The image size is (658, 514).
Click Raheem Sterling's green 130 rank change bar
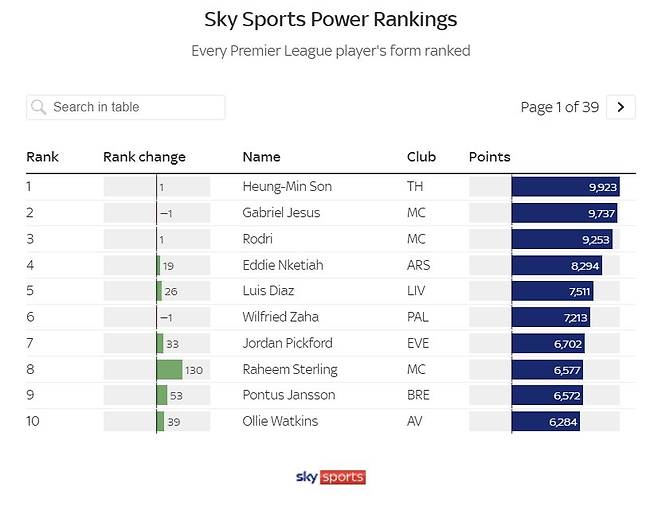[x=169, y=369]
